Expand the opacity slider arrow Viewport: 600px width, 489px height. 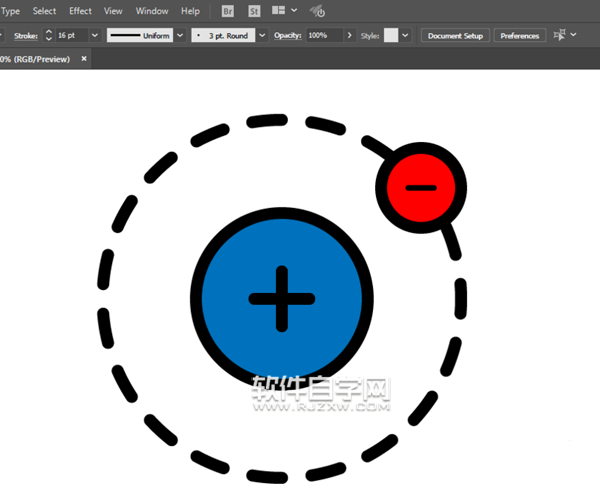pyautogui.click(x=349, y=35)
